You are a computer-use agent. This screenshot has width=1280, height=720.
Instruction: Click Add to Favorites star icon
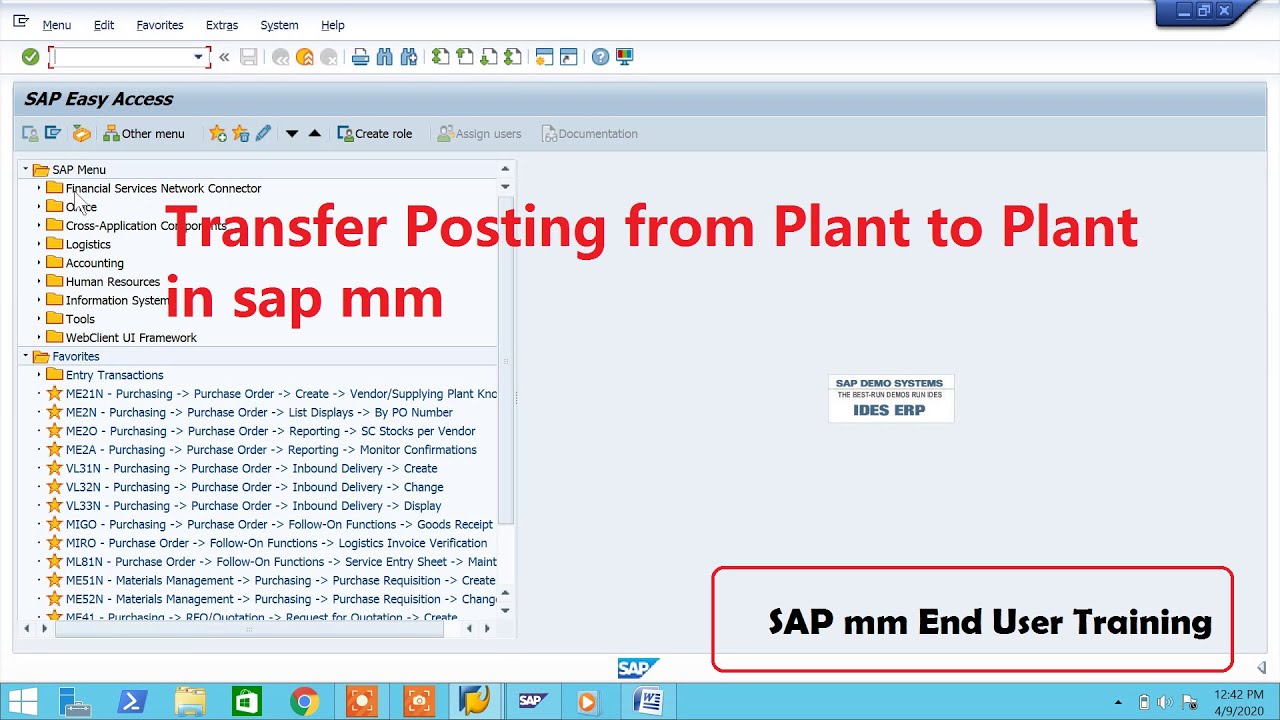pyautogui.click(x=217, y=133)
